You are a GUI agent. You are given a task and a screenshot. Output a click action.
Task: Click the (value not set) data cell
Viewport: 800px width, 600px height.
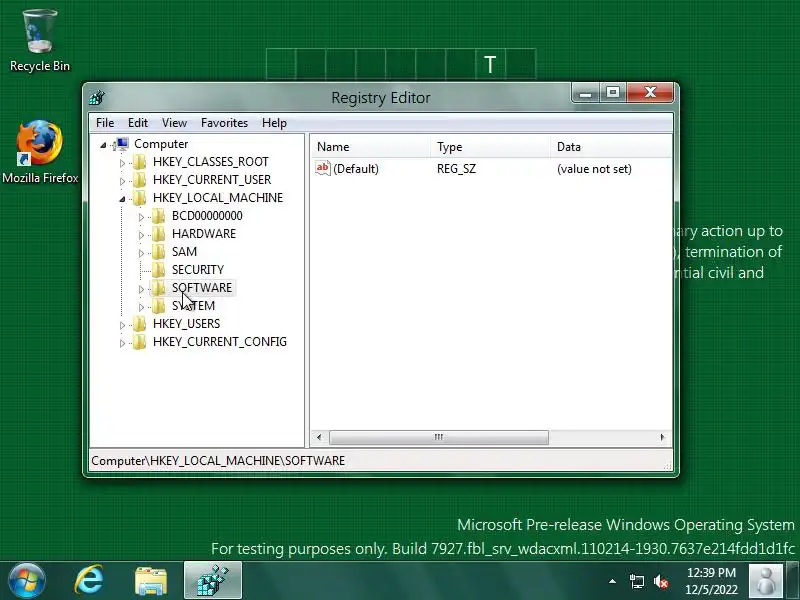click(594, 169)
